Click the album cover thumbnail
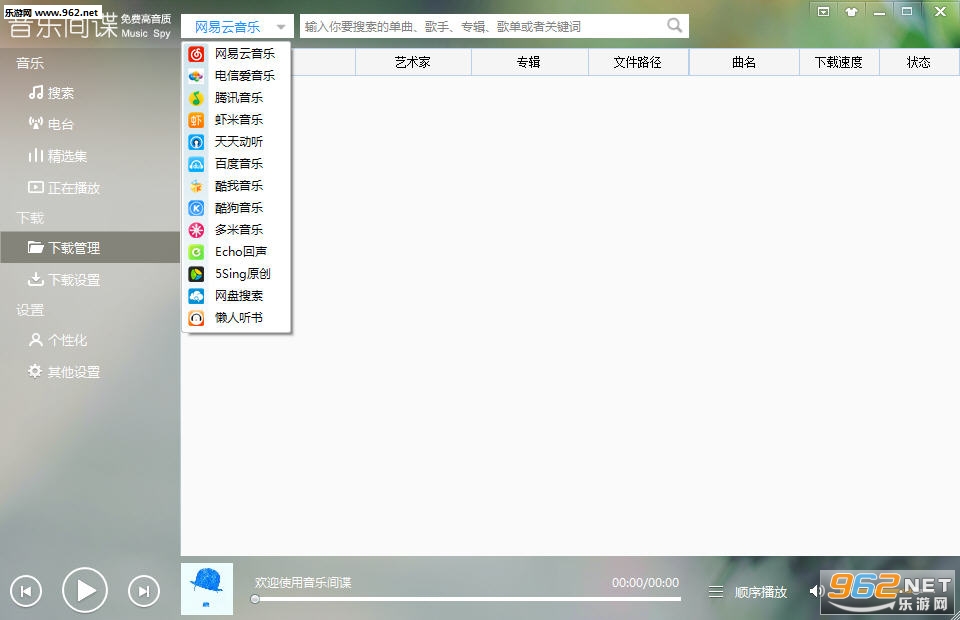The width and height of the screenshot is (960, 620). (207, 589)
